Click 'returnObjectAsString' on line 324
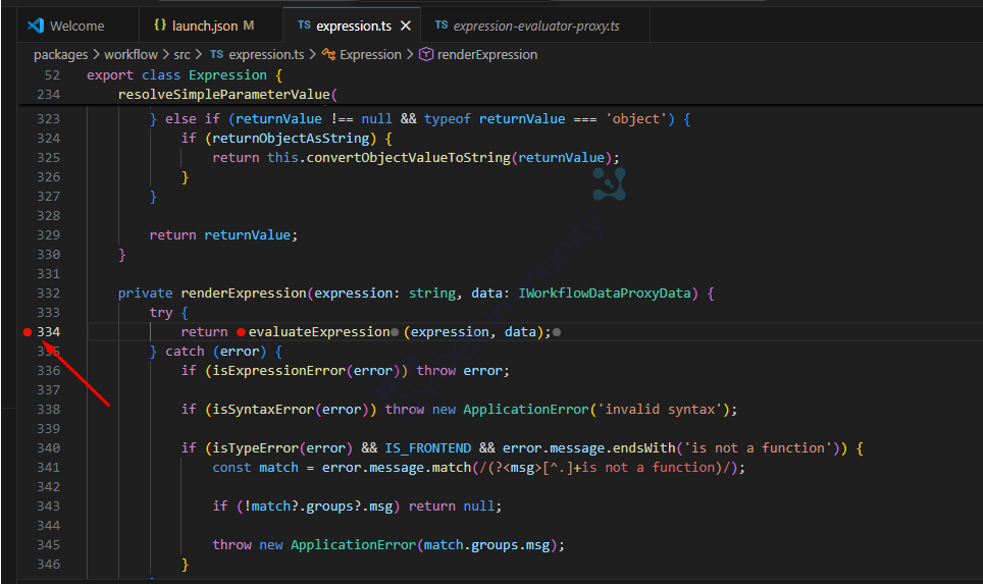 [x=291, y=138]
